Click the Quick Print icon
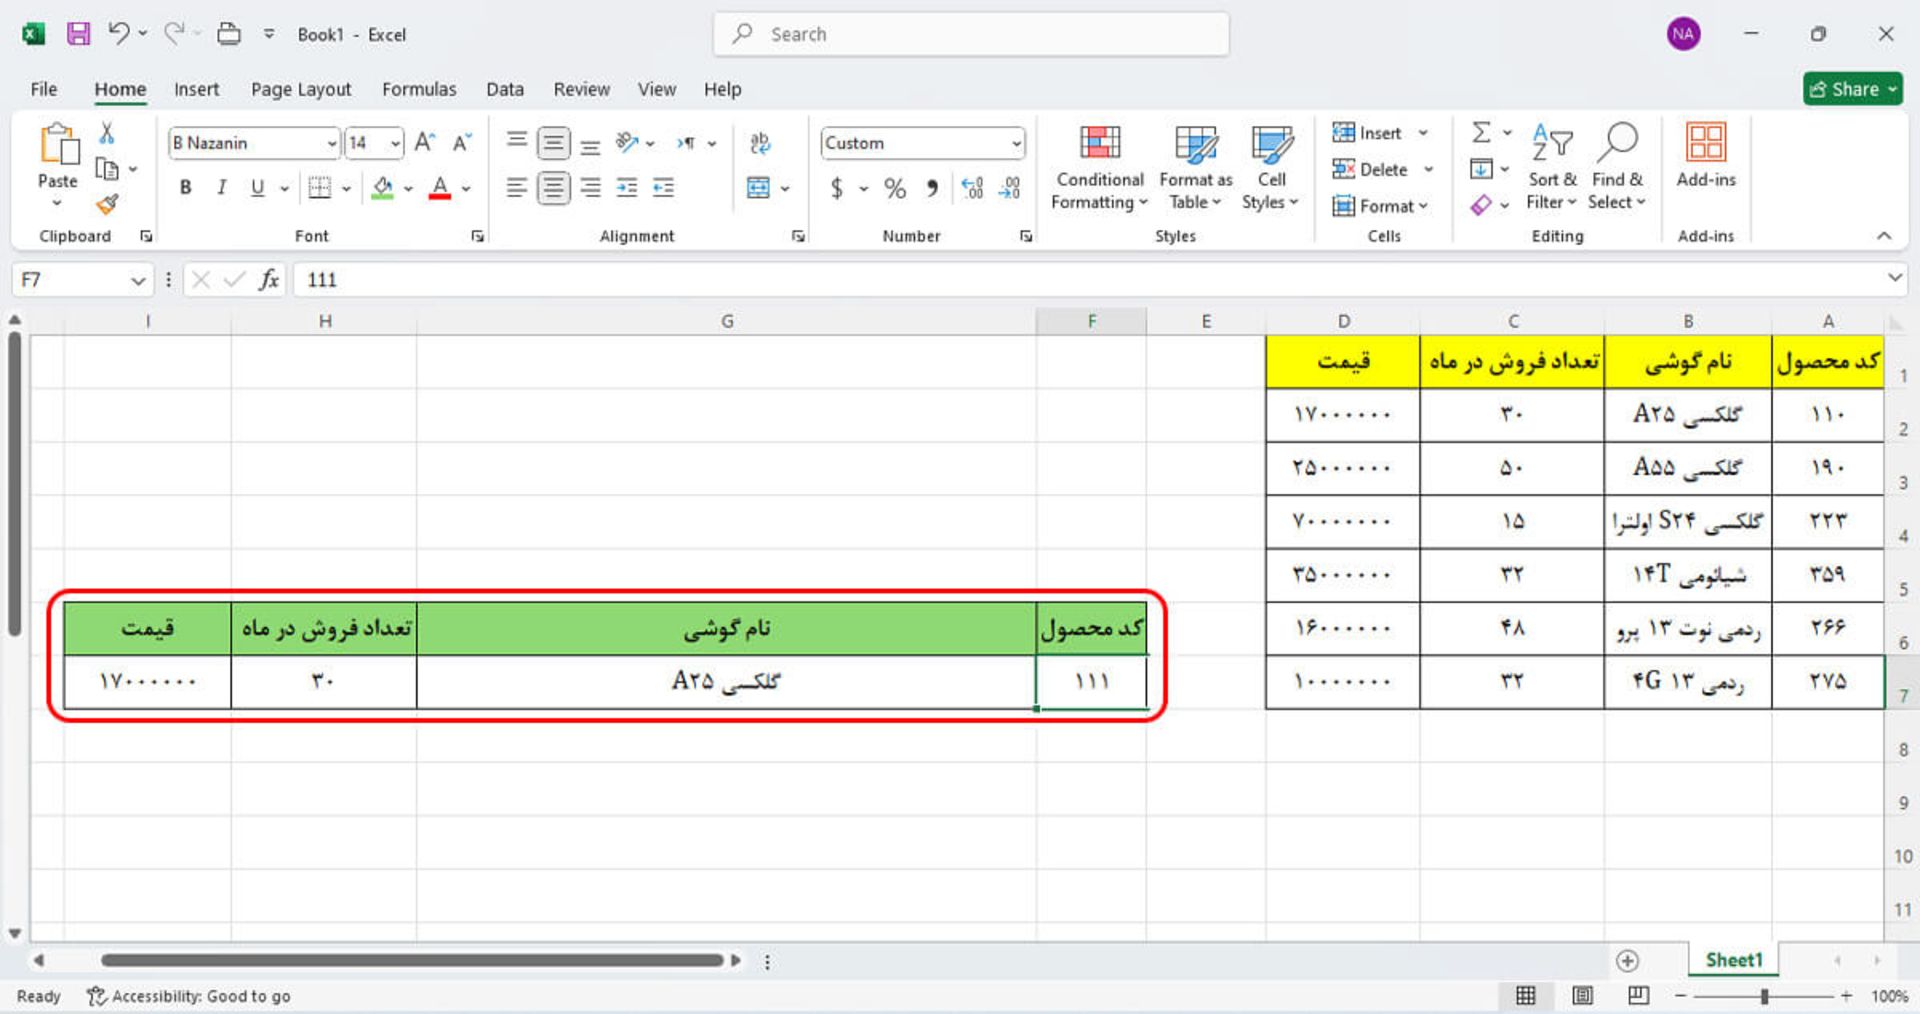This screenshot has width=1920, height=1014. (x=229, y=34)
